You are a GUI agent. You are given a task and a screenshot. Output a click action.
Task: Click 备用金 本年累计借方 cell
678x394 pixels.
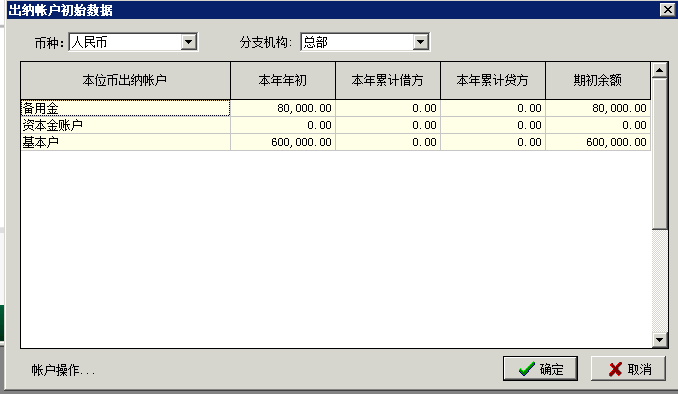click(x=388, y=108)
